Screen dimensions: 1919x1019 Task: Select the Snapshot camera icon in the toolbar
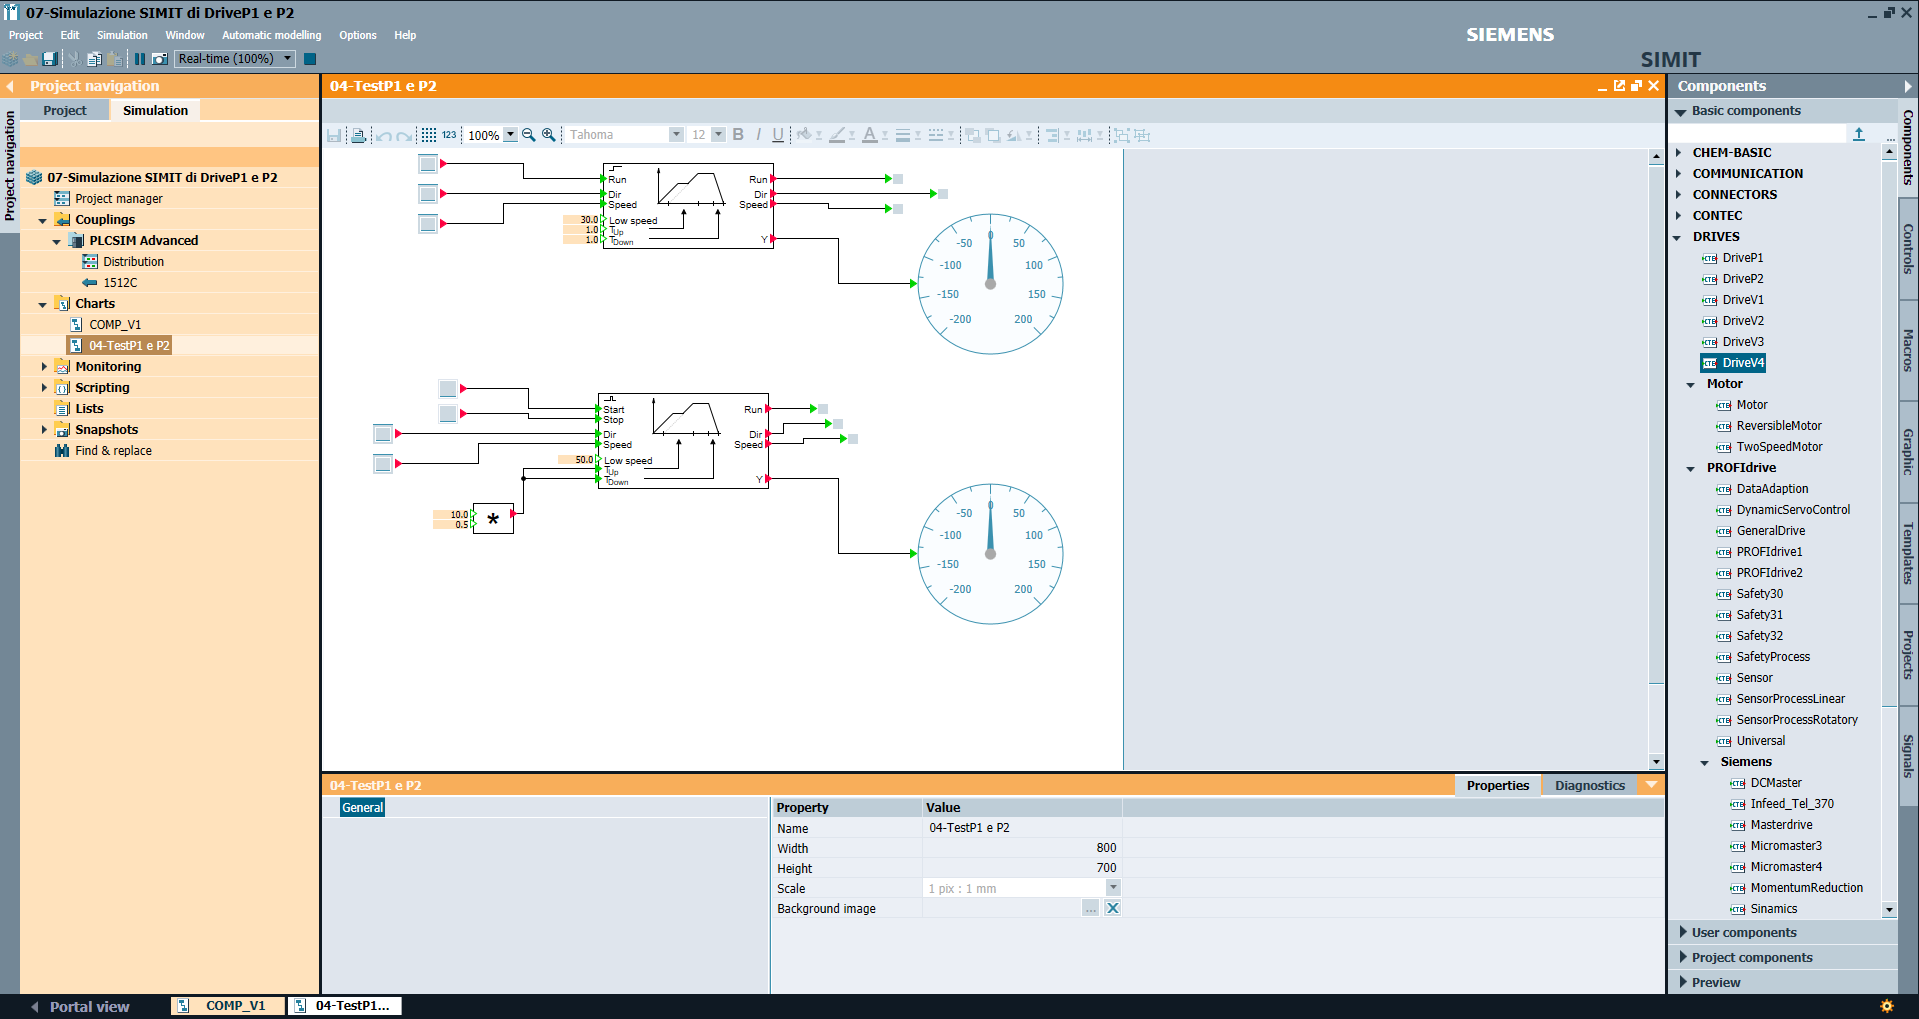click(160, 59)
